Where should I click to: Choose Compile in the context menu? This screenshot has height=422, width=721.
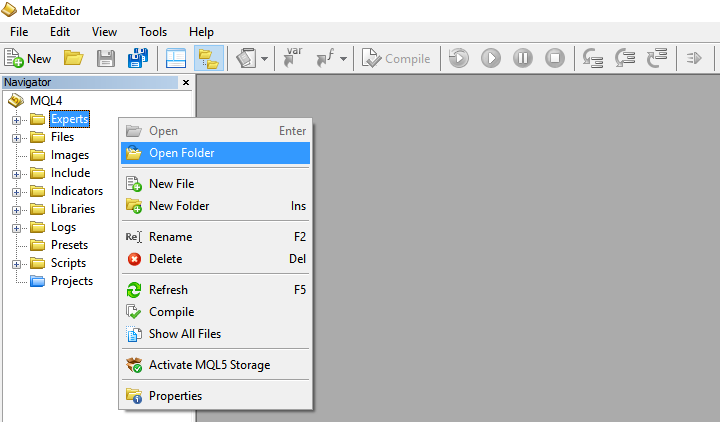coord(215,312)
